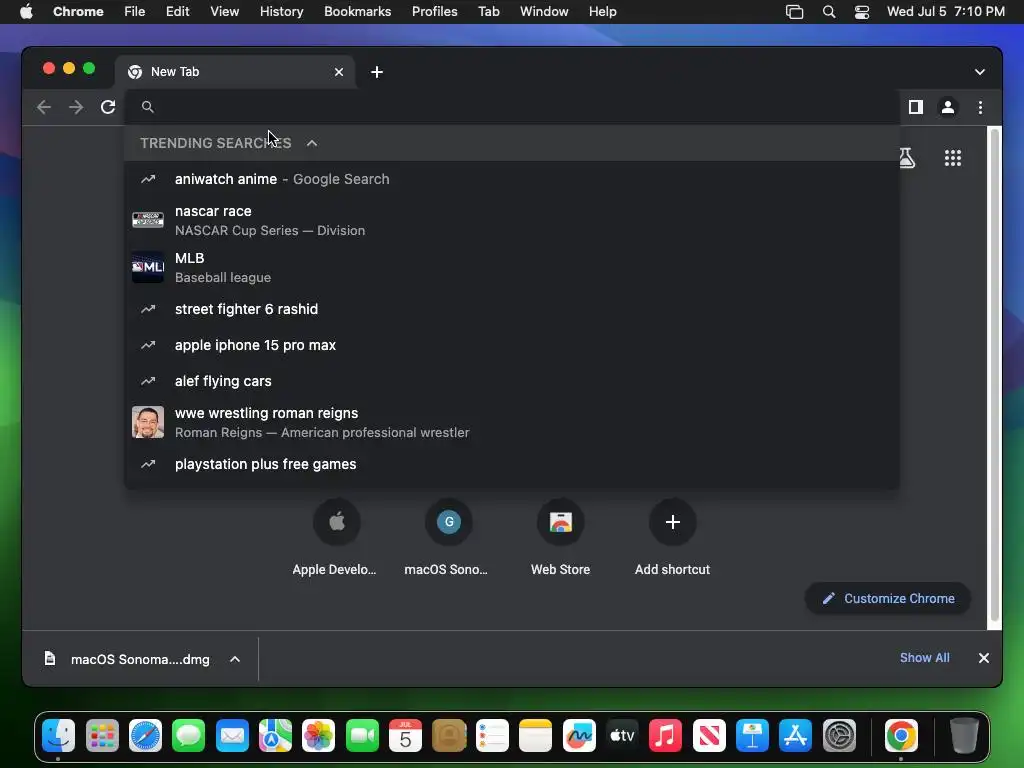Open the Google apps grid
Viewport: 1024px width, 768px height.
coord(953,158)
